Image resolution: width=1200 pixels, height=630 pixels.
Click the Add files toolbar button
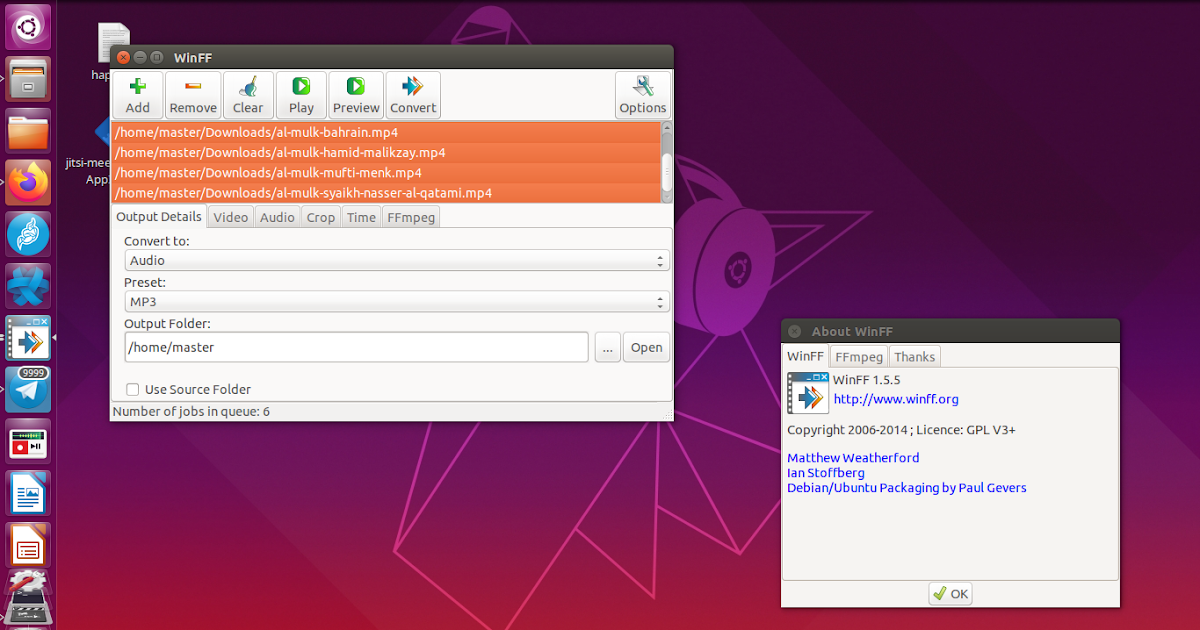[138, 96]
